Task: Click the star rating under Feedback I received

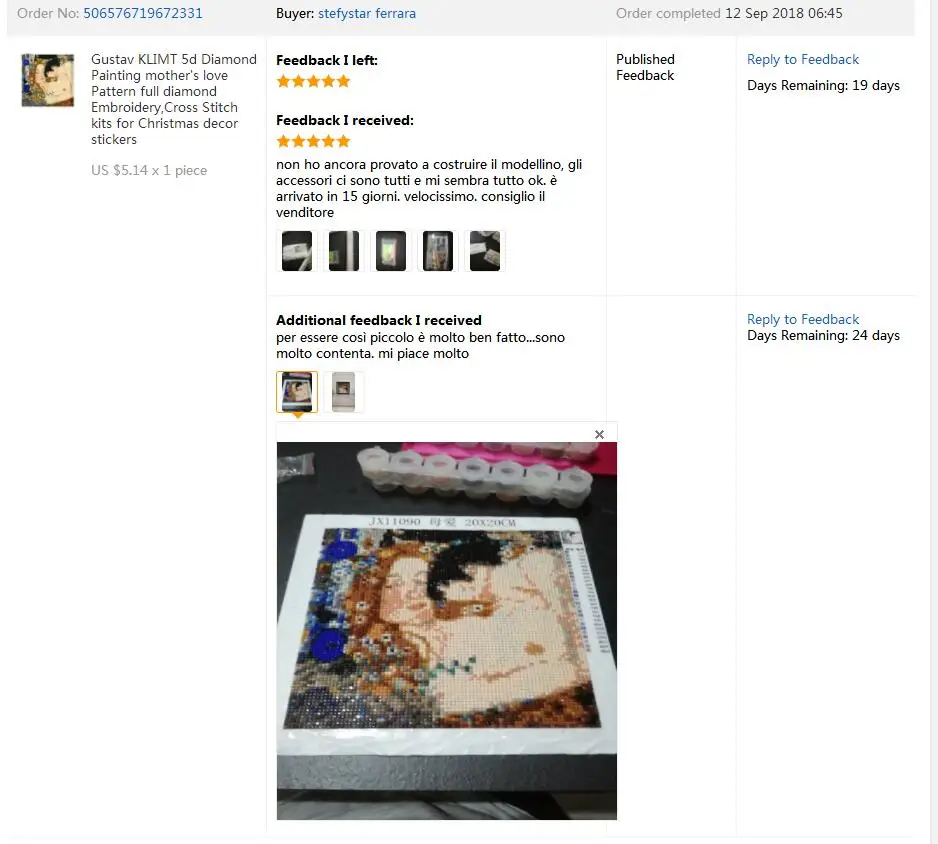Action: 313,141
